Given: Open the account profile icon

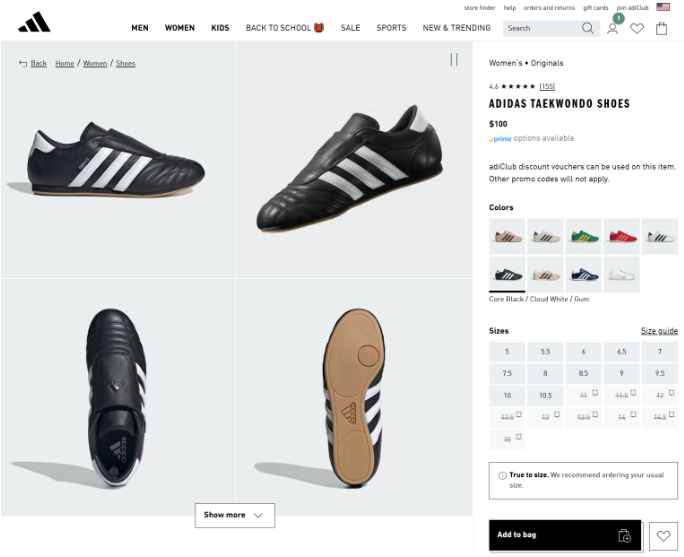Looking at the screenshot, I should (x=612, y=29).
